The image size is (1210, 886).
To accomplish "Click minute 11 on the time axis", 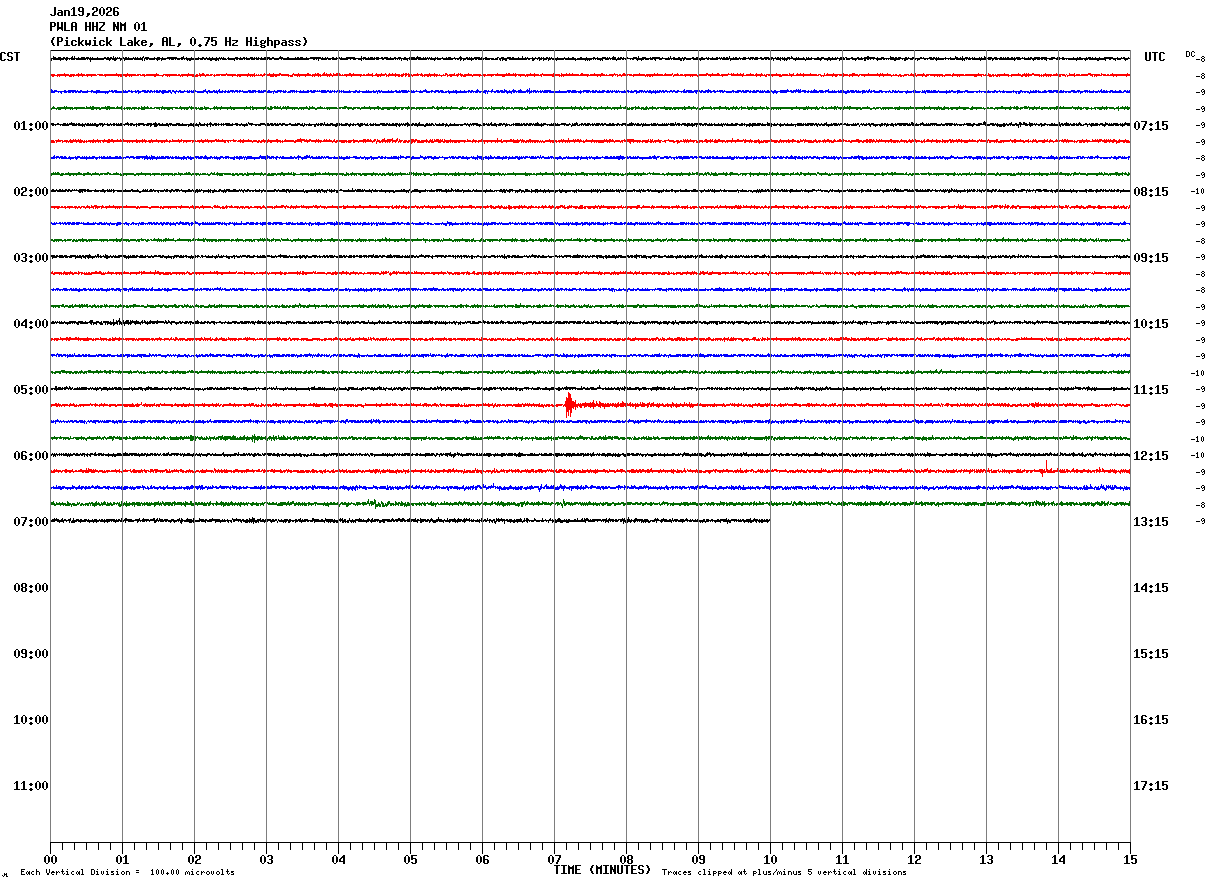I will [842, 859].
